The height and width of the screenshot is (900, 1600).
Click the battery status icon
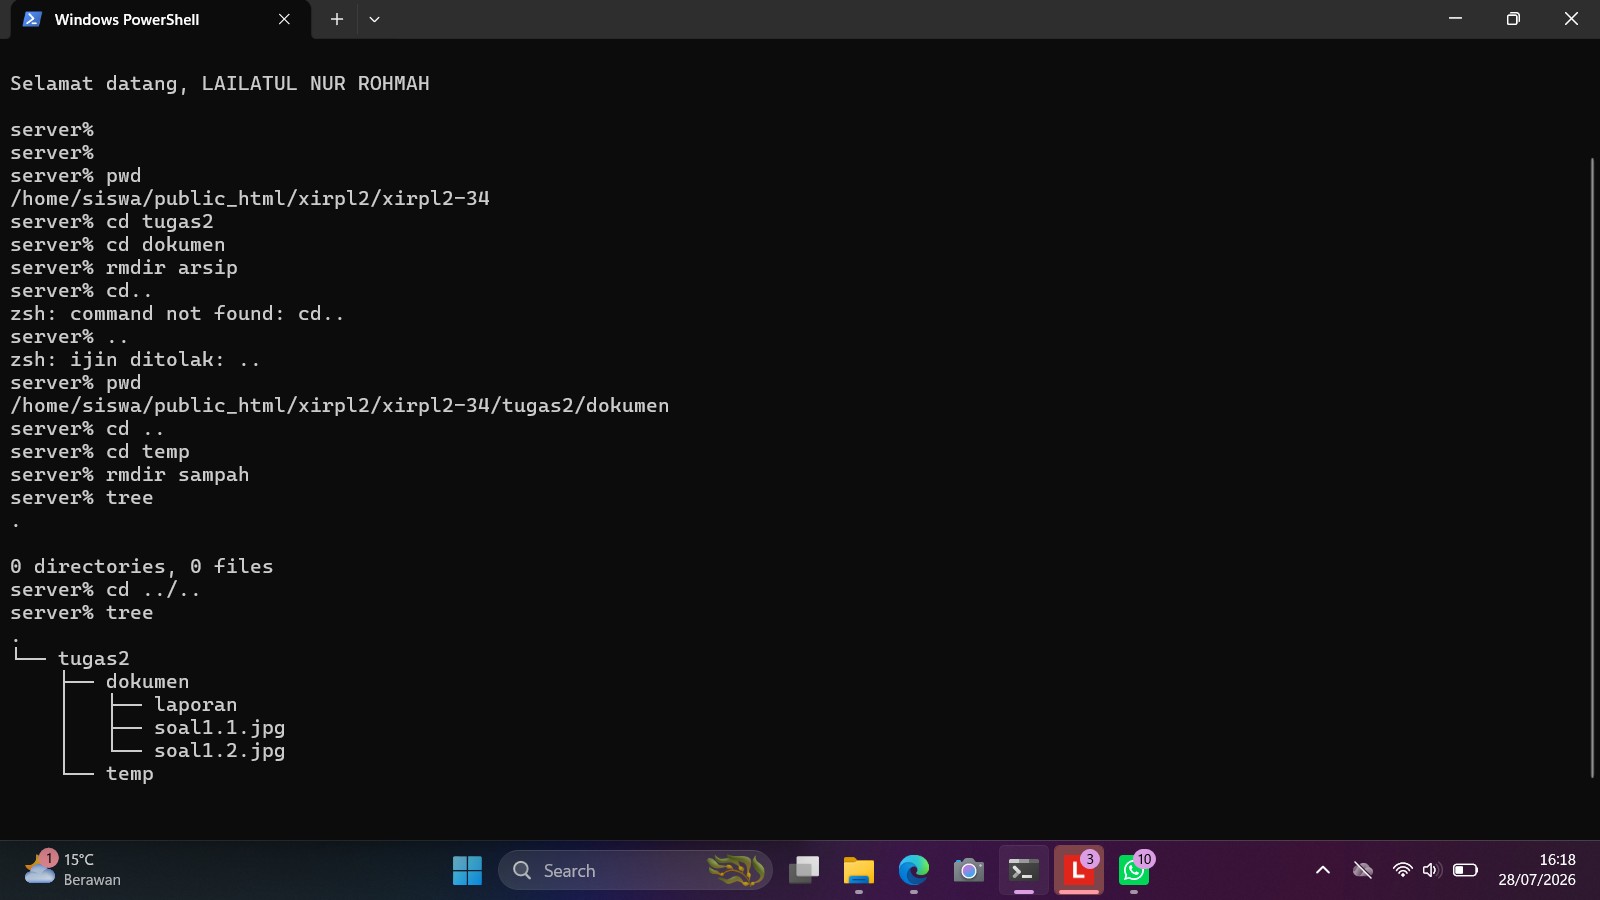pyautogui.click(x=1465, y=870)
